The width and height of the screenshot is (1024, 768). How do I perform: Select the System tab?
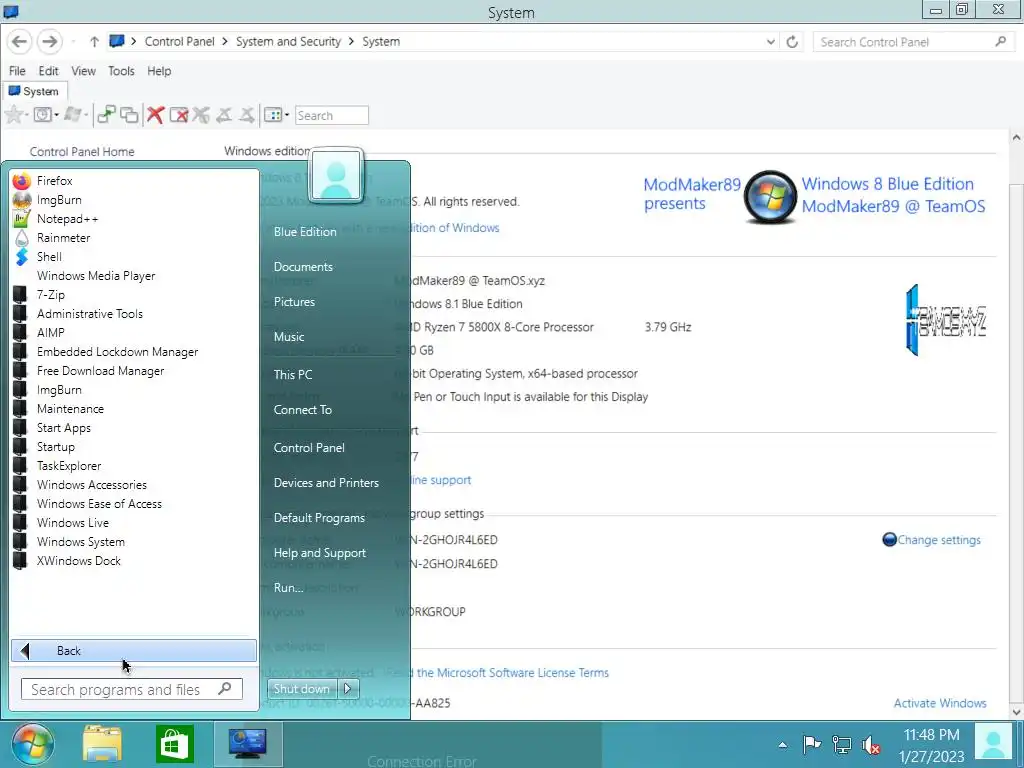point(34,91)
